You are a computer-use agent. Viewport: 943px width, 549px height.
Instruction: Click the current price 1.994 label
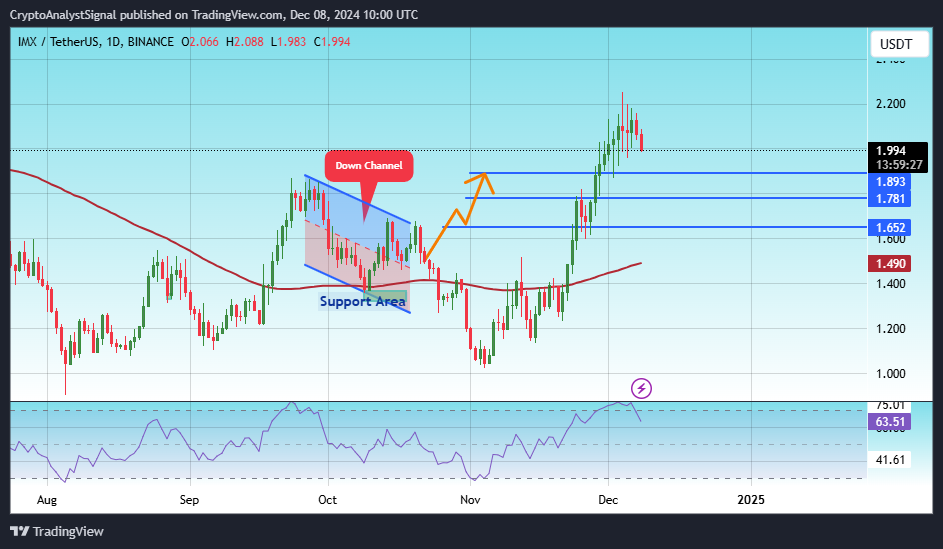pos(891,151)
